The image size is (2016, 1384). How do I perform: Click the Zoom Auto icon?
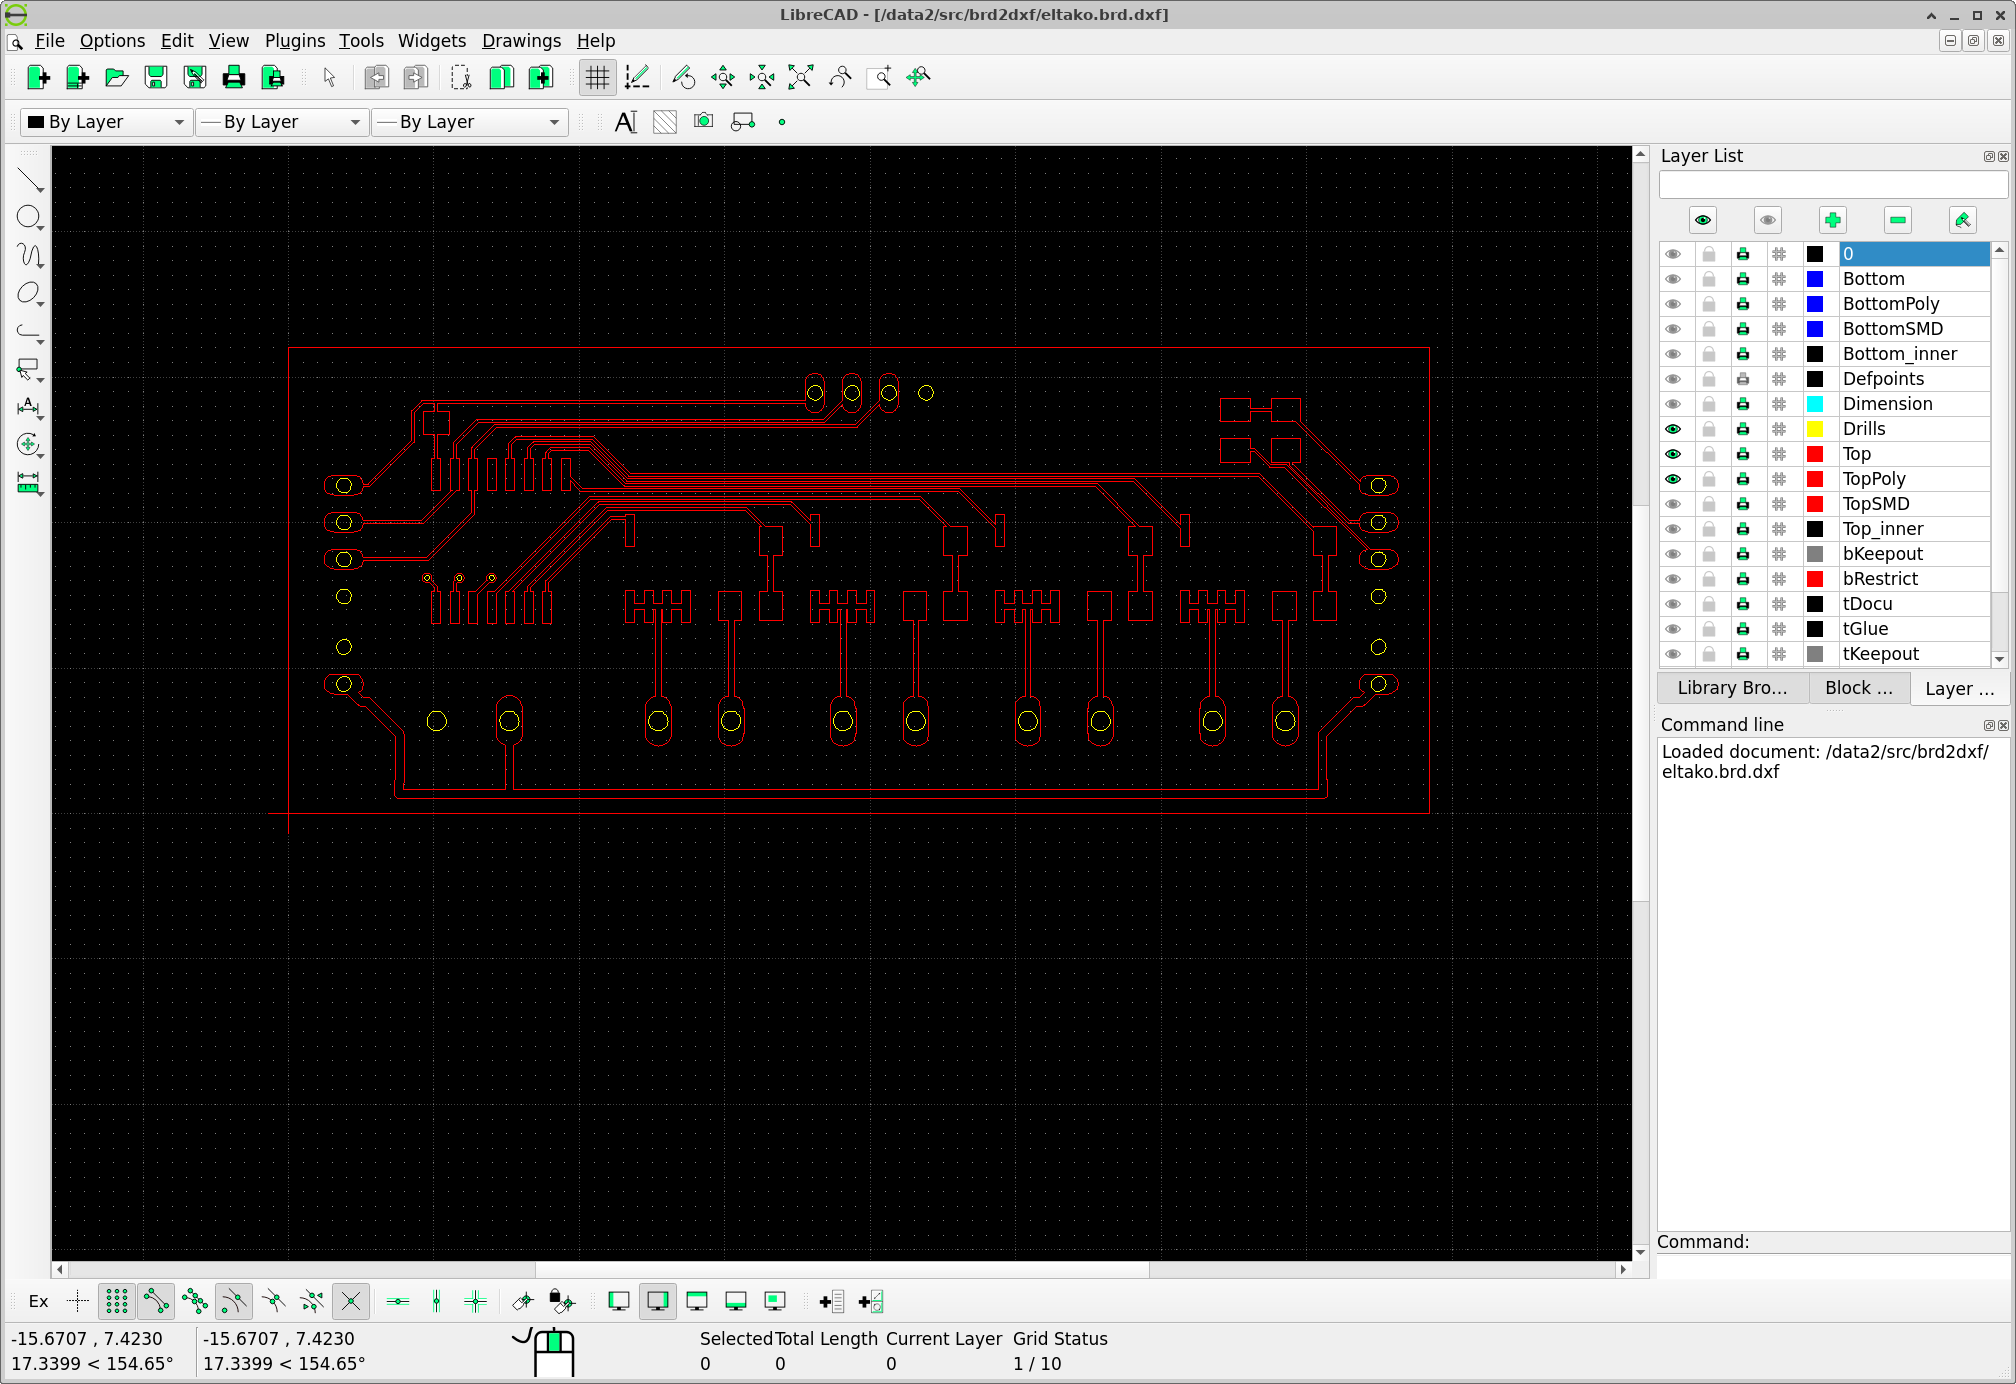[x=800, y=77]
